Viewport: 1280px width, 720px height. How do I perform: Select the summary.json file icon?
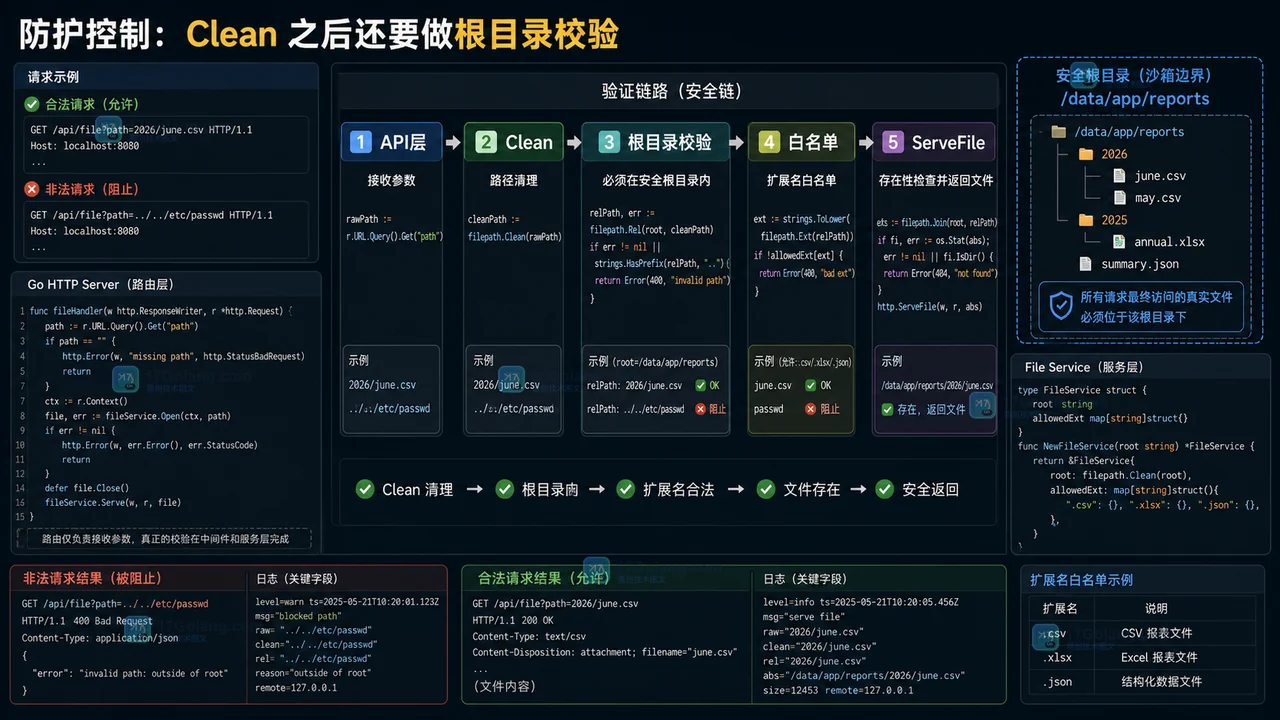(1086, 264)
